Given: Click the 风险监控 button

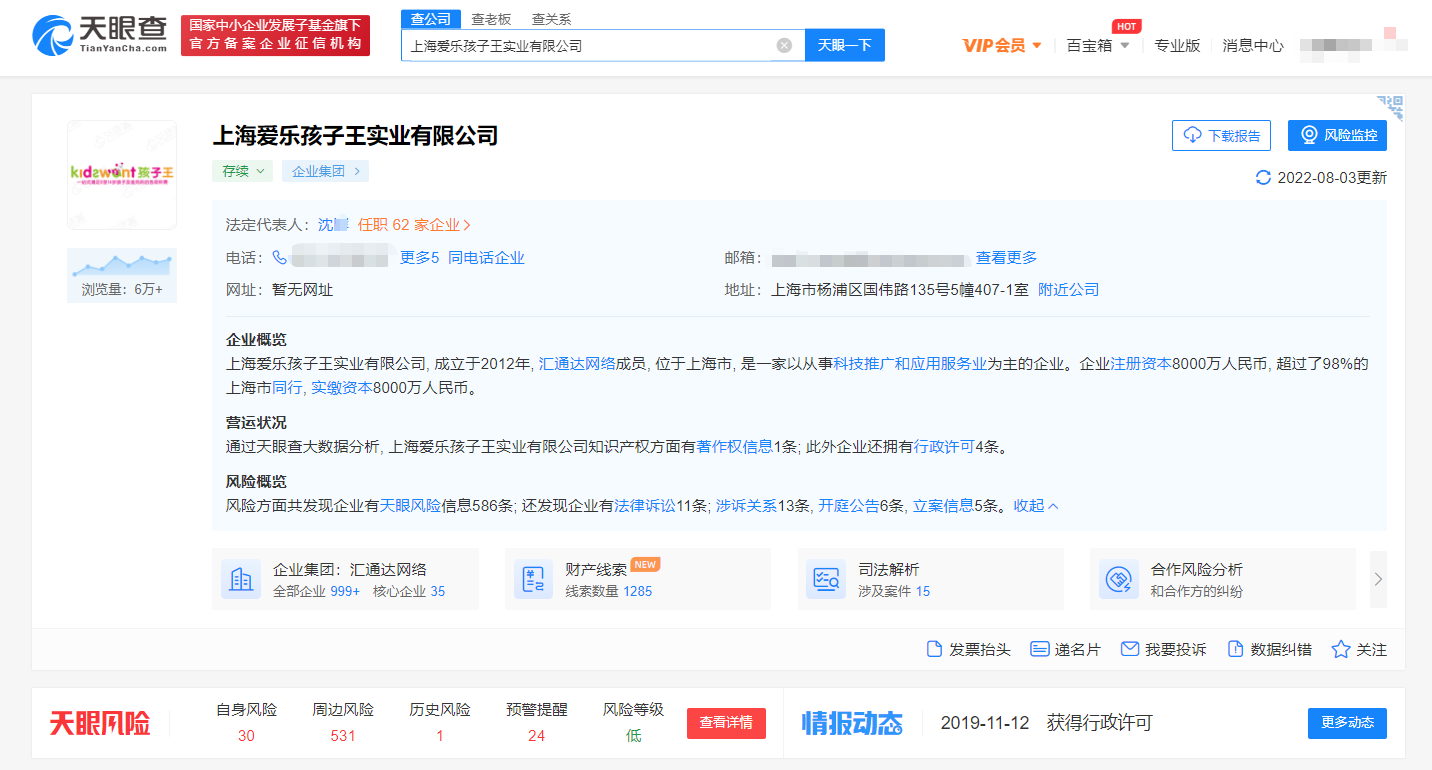Looking at the screenshot, I should (1337, 135).
